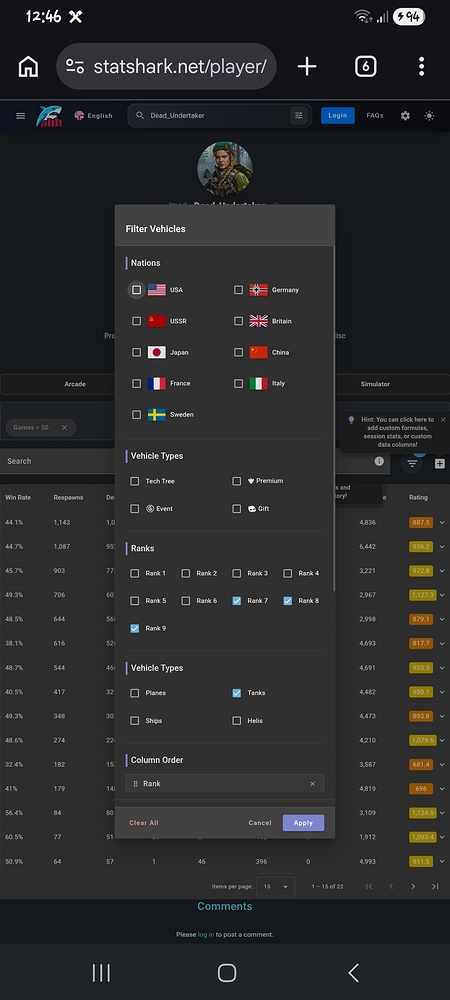This screenshot has height=1000, width=450.
Task: Click Clear All in filter dialog
Action: click(144, 823)
